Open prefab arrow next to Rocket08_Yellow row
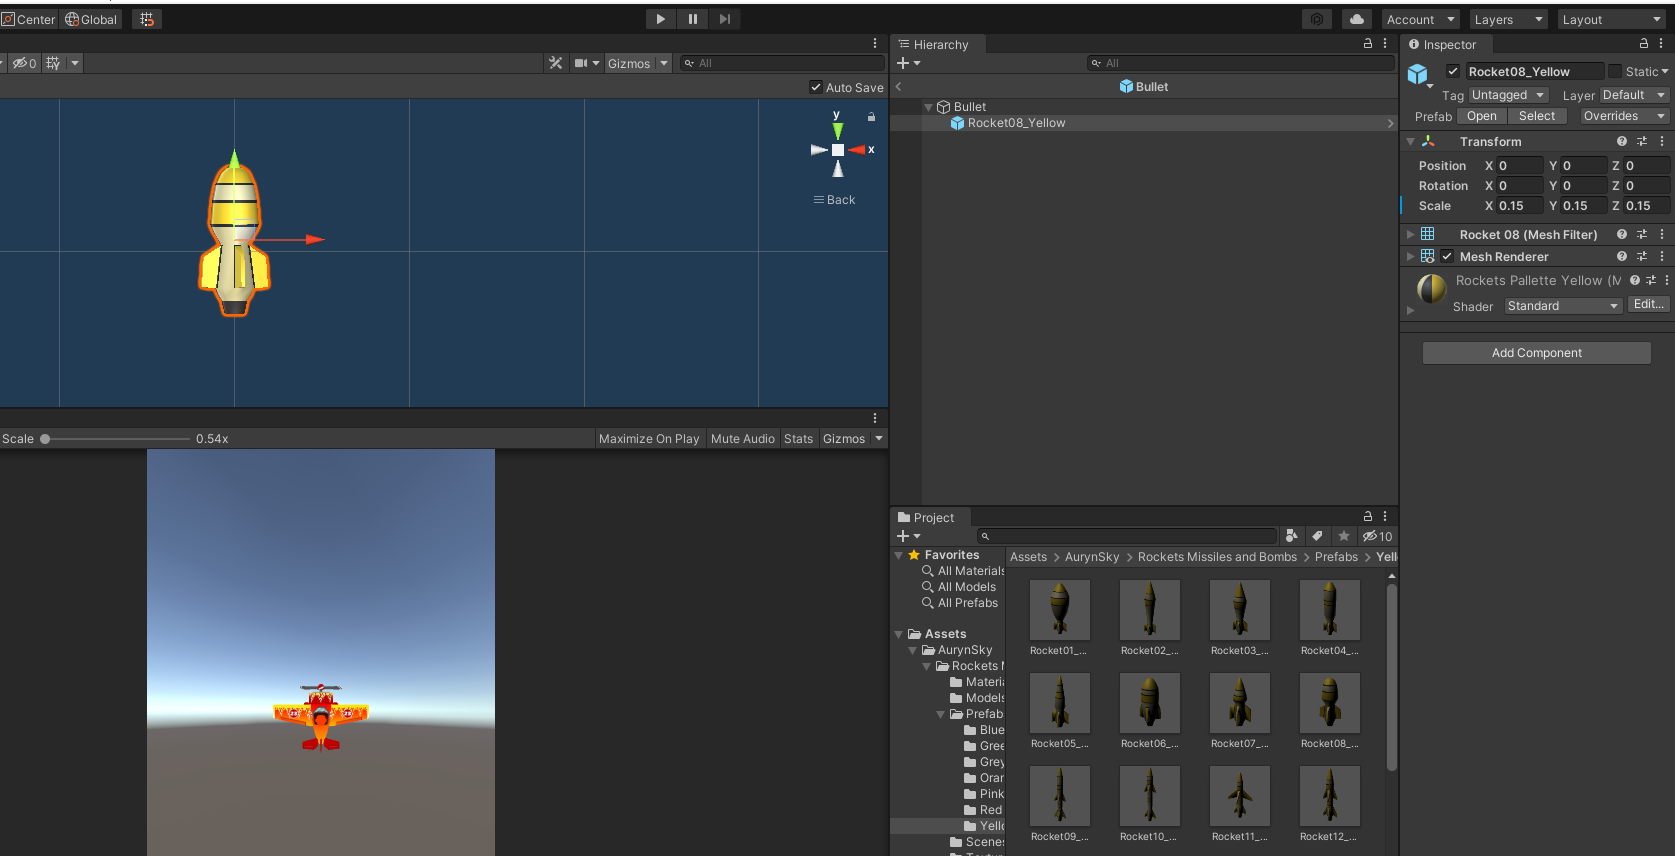The height and width of the screenshot is (856, 1675). (1390, 123)
